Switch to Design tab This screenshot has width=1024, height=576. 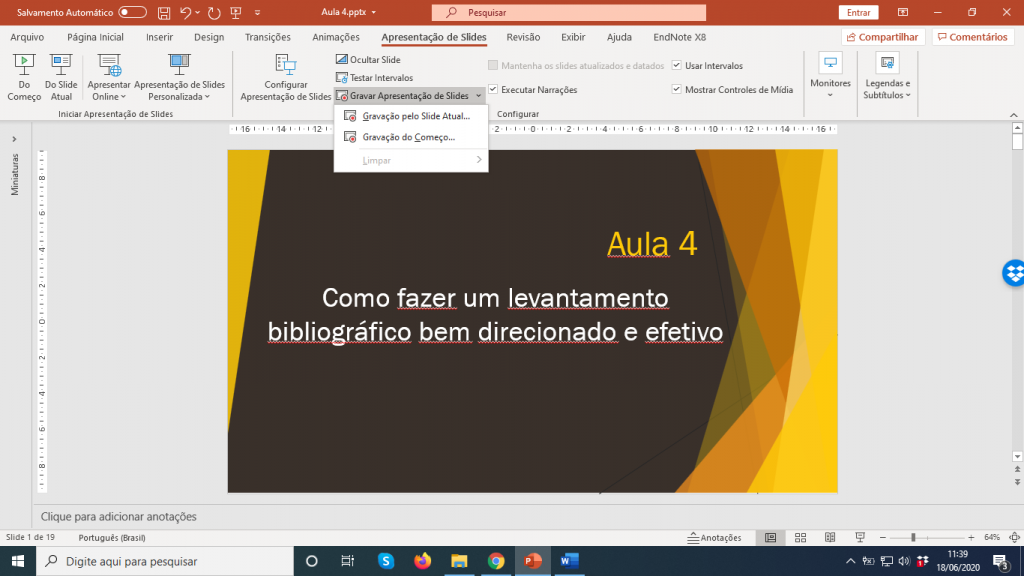coord(209,37)
